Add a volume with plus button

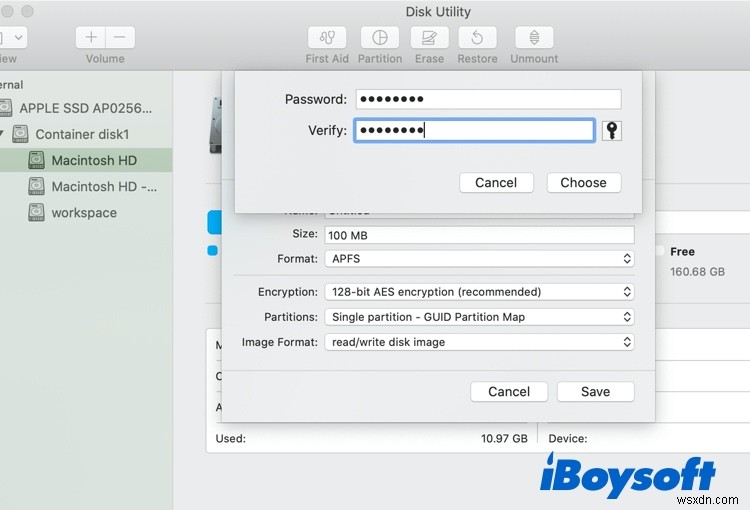coord(91,37)
